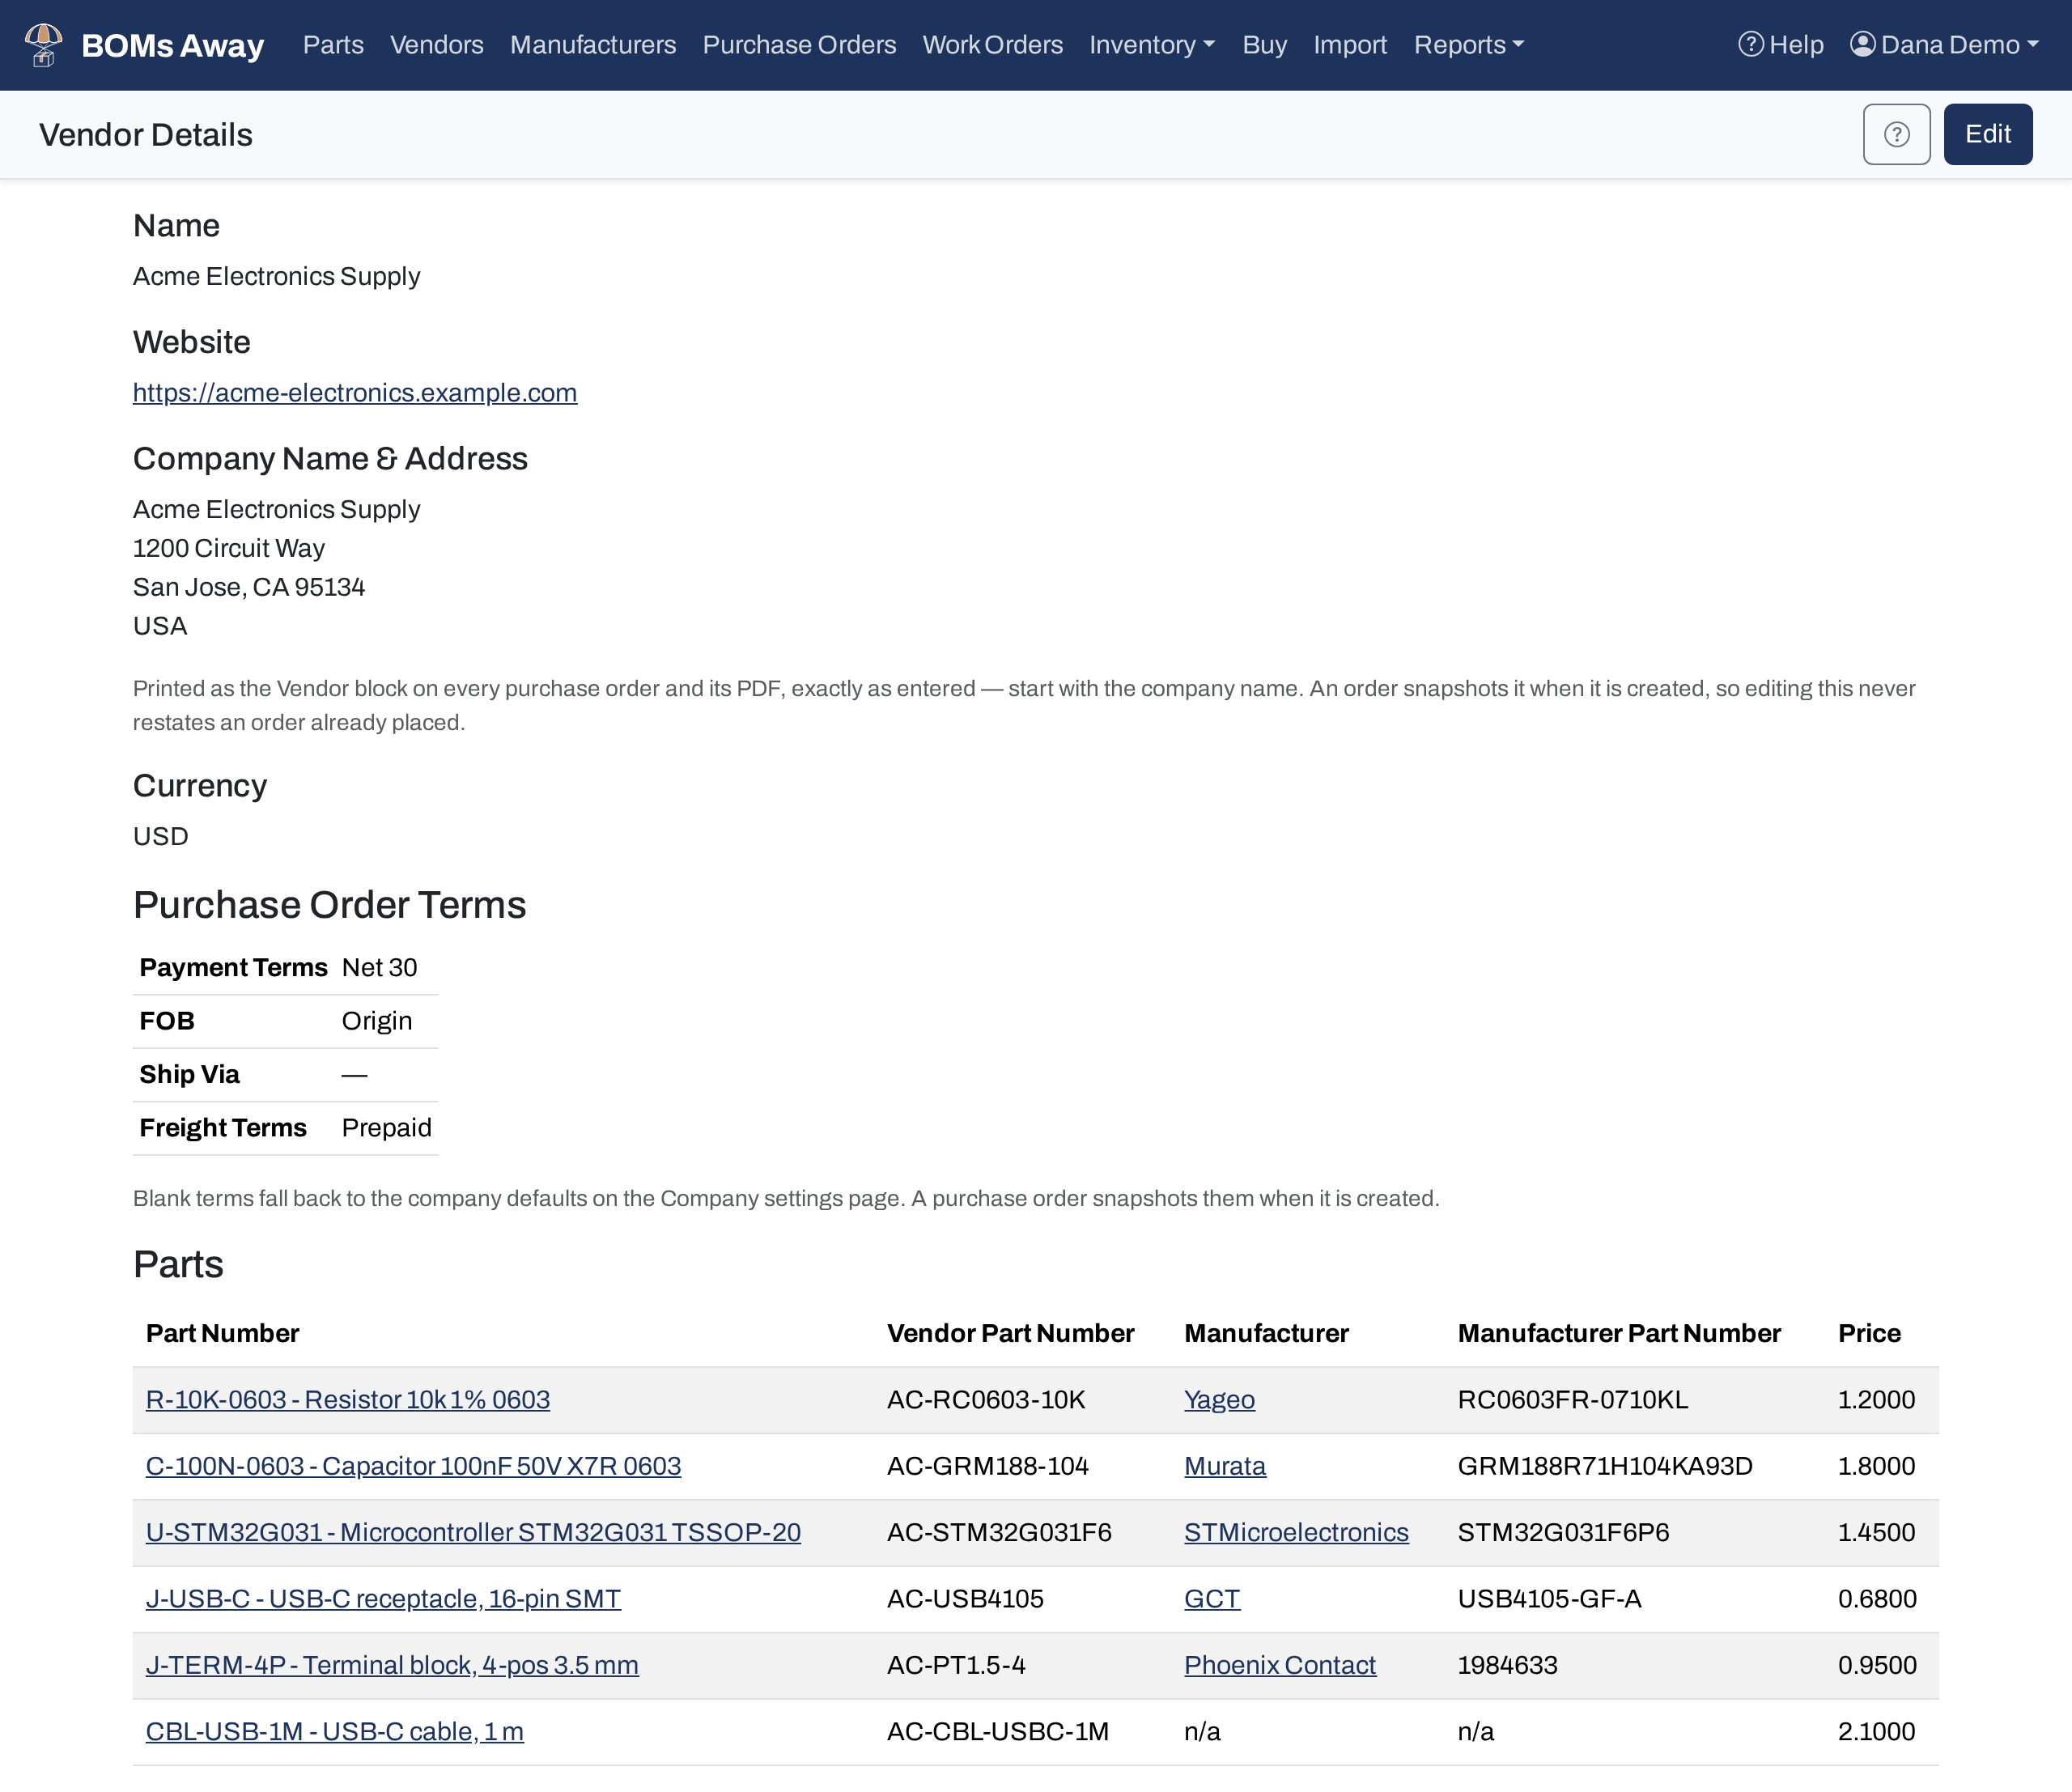
Task: Click the Edit vendor button
Action: (x=1987, y=134)
